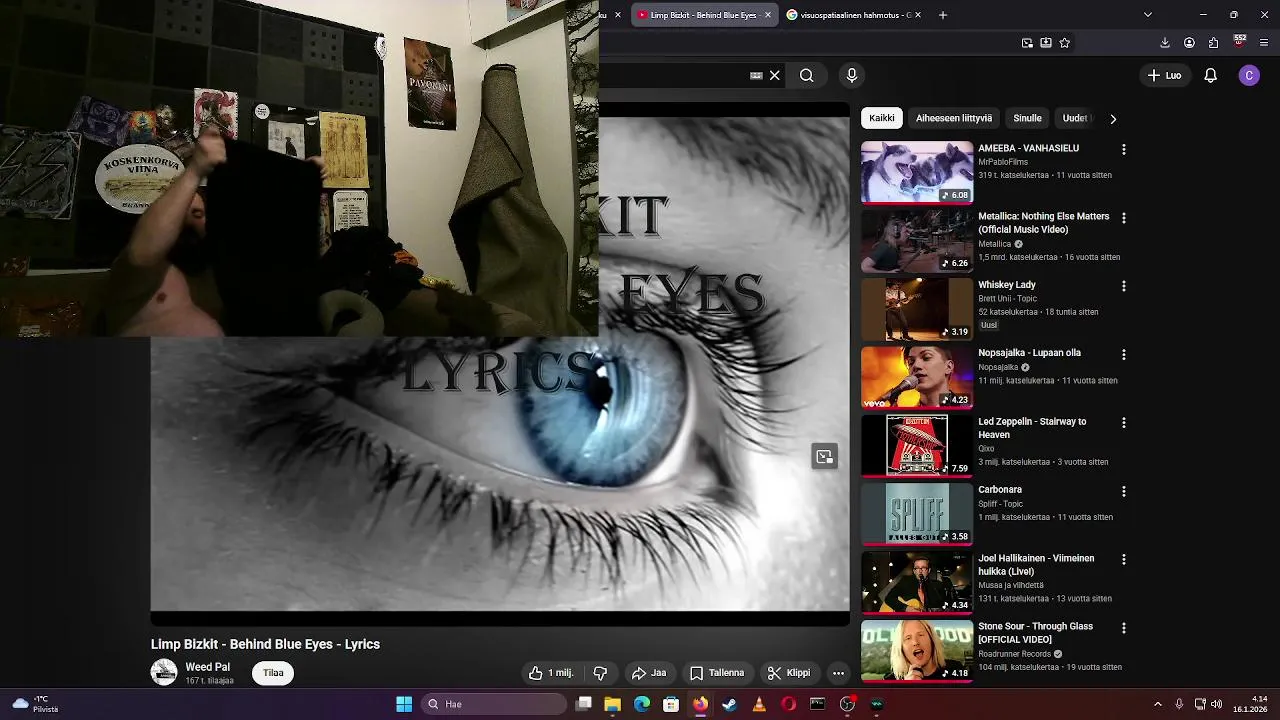Open options for Stairway to Heaven video
1280x720 pixels.
[1123, 422]
